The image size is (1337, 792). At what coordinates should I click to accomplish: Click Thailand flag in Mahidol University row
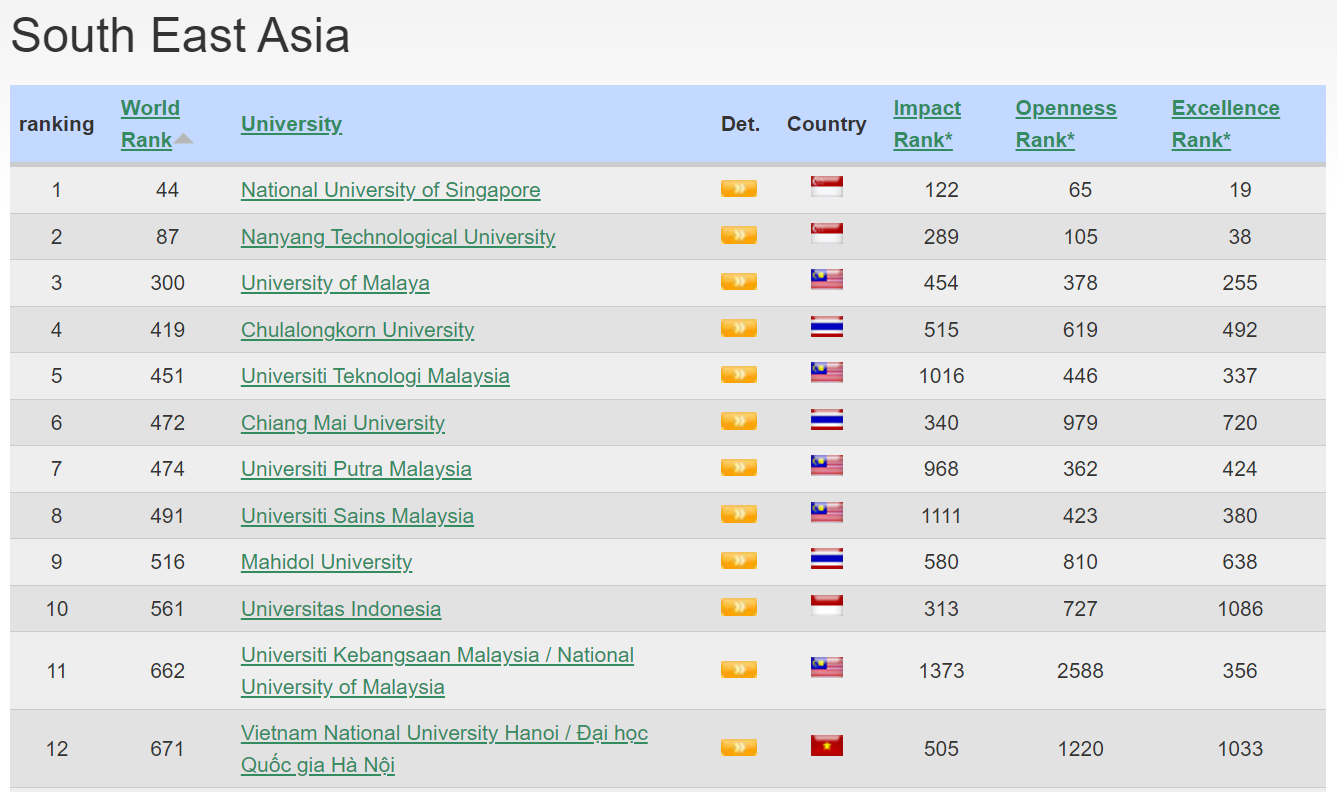click(827, 559)
